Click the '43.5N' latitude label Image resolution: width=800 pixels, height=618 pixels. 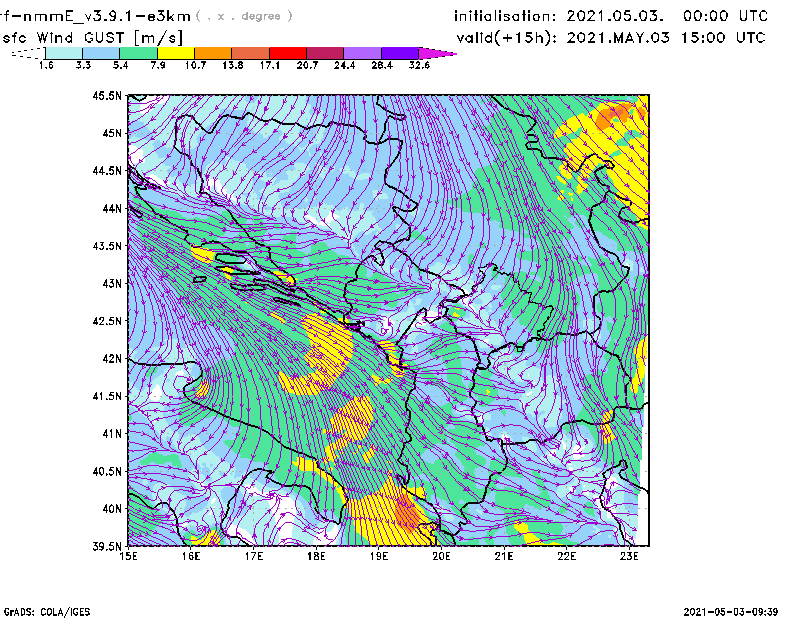click(x=107, y=246)
